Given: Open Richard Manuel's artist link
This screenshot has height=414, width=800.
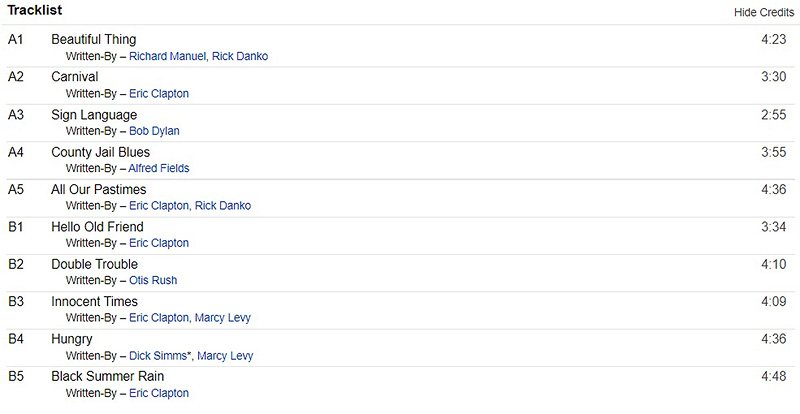Looking at the screenshot, I should (167, 56).
